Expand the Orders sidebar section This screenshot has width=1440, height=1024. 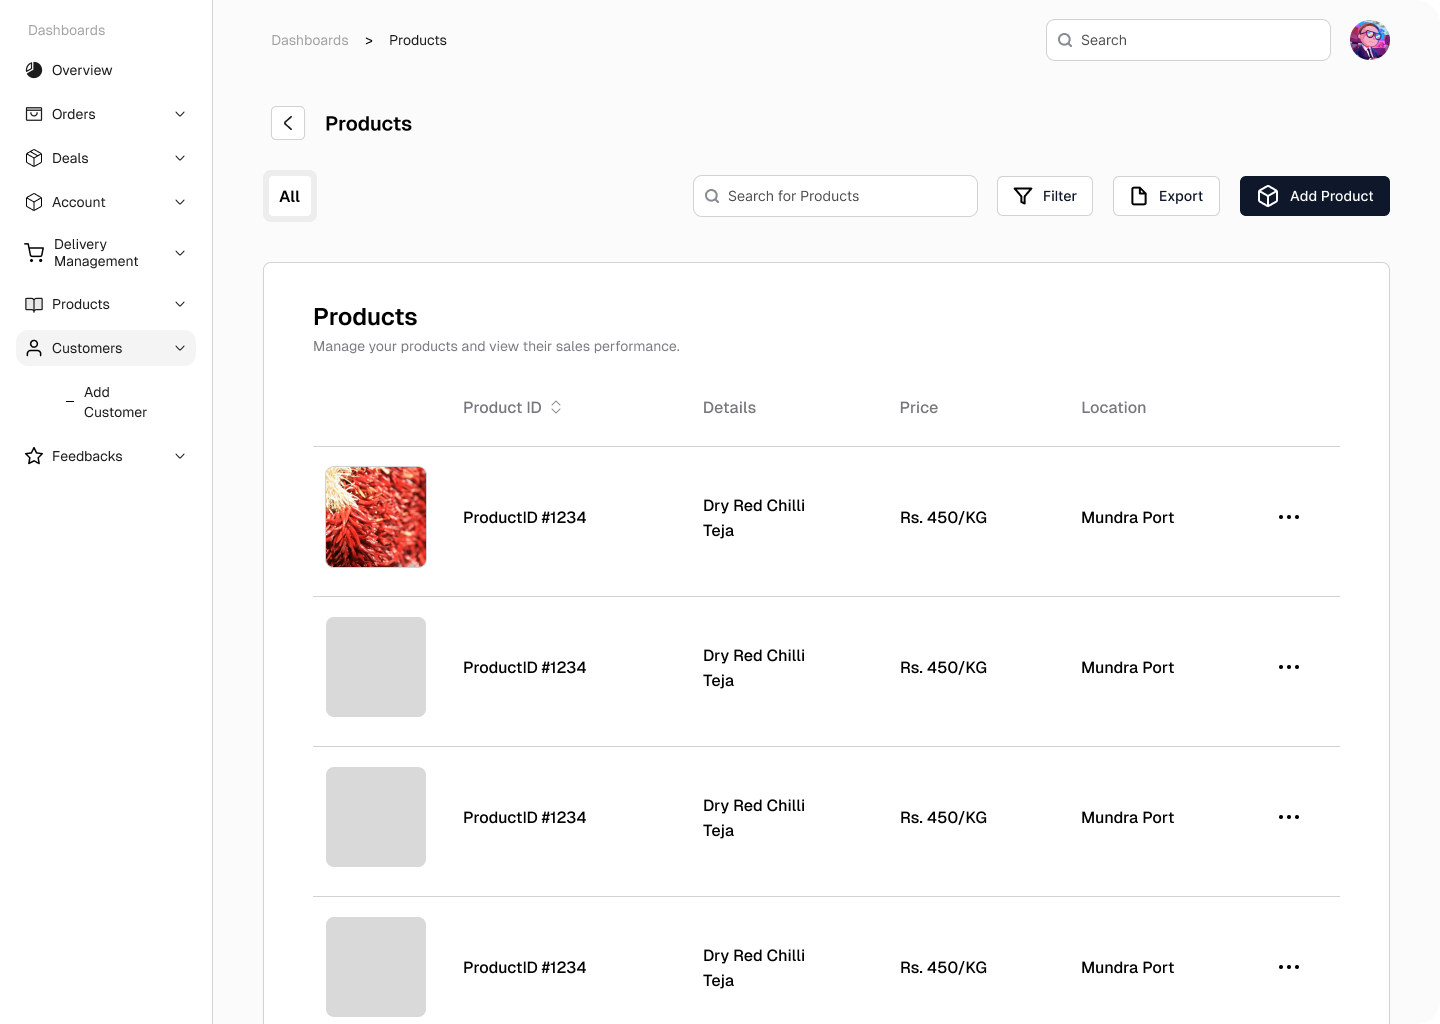pyautogui.click(x=180, y=114)
